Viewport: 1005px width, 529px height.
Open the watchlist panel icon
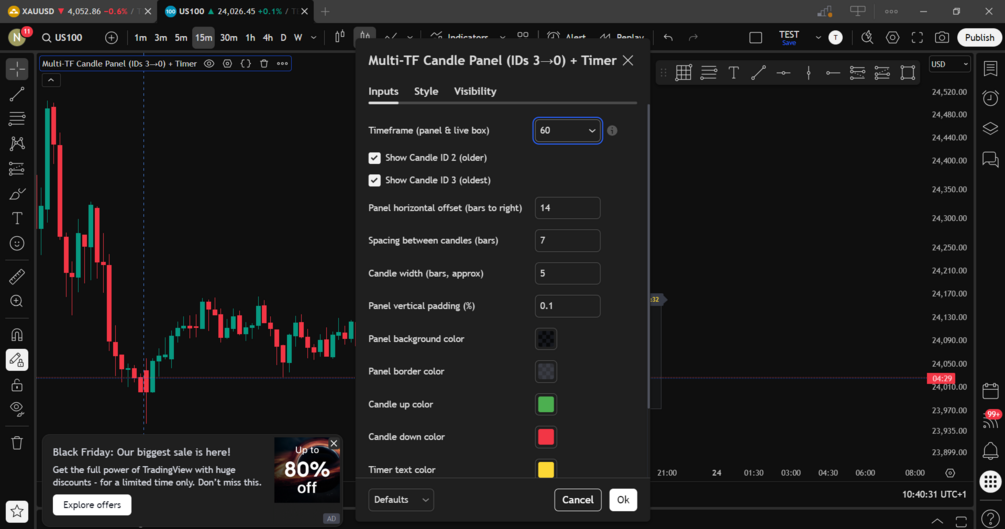pyautogui.click(x=990, y=68)
